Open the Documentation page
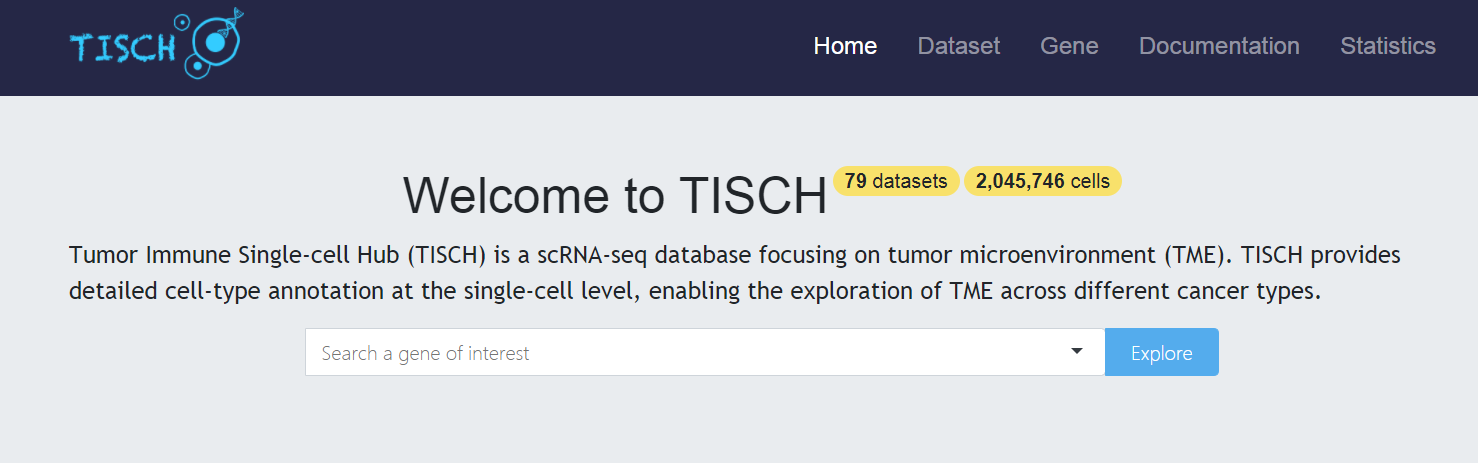 click(x=1219, y=46)
